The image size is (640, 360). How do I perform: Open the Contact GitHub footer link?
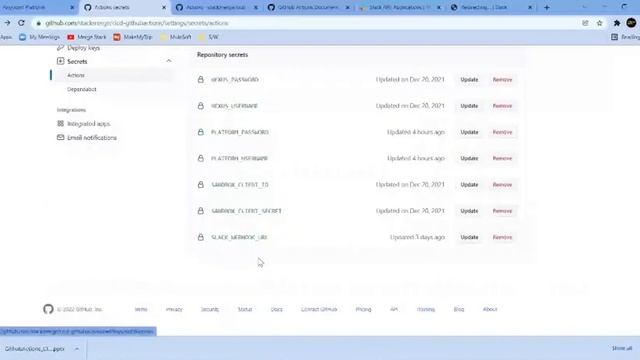click(319, 309)
